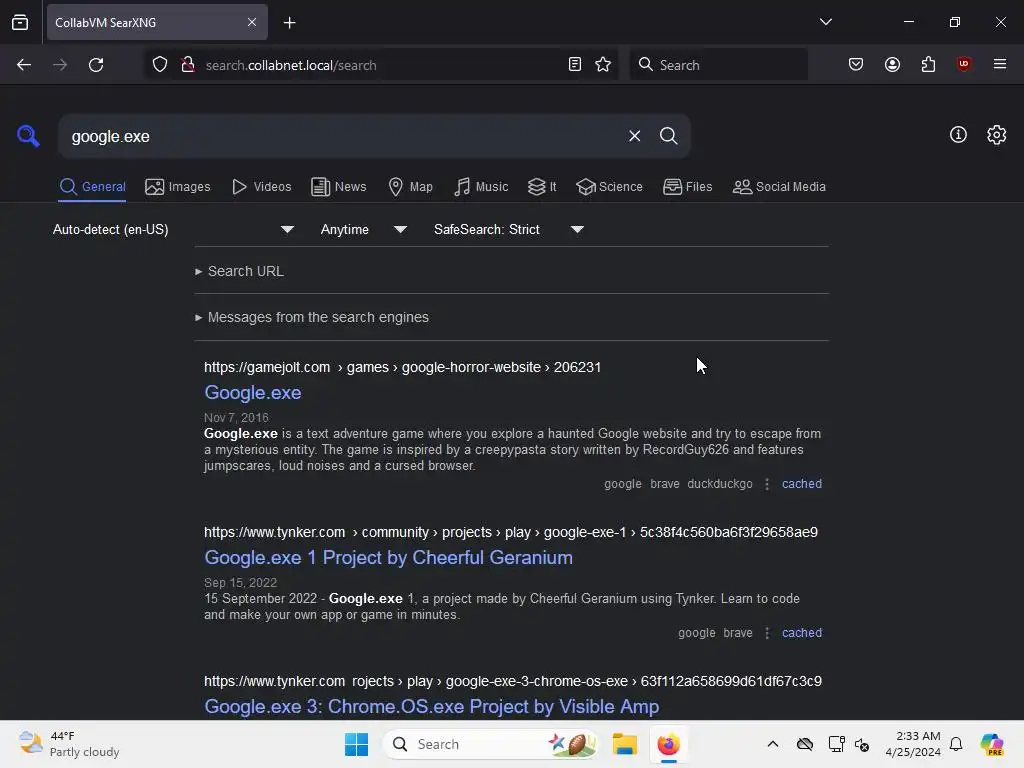Open the Firefox View icon

click(x=20, y=23)
